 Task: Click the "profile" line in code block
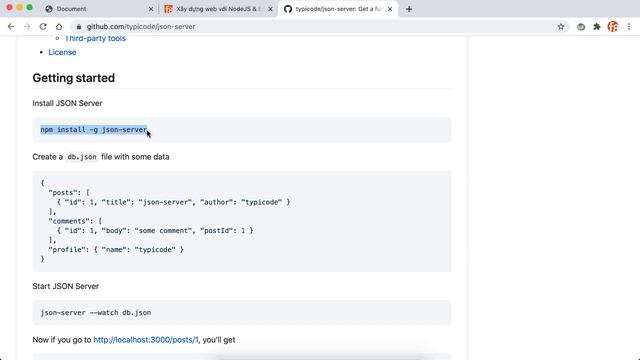116,249
